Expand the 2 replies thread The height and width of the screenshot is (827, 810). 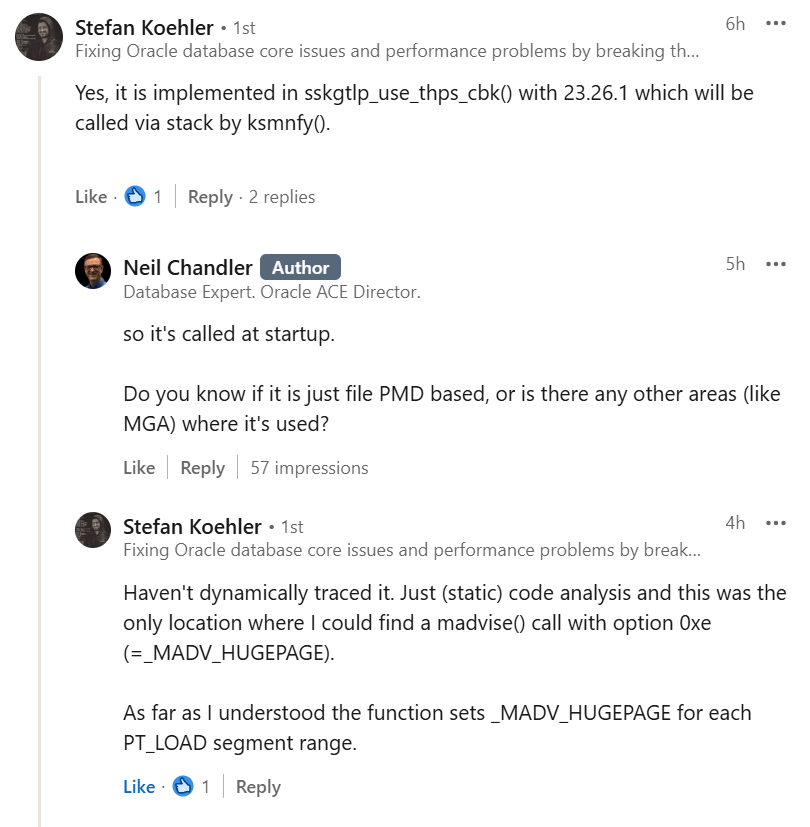(282, 197)
